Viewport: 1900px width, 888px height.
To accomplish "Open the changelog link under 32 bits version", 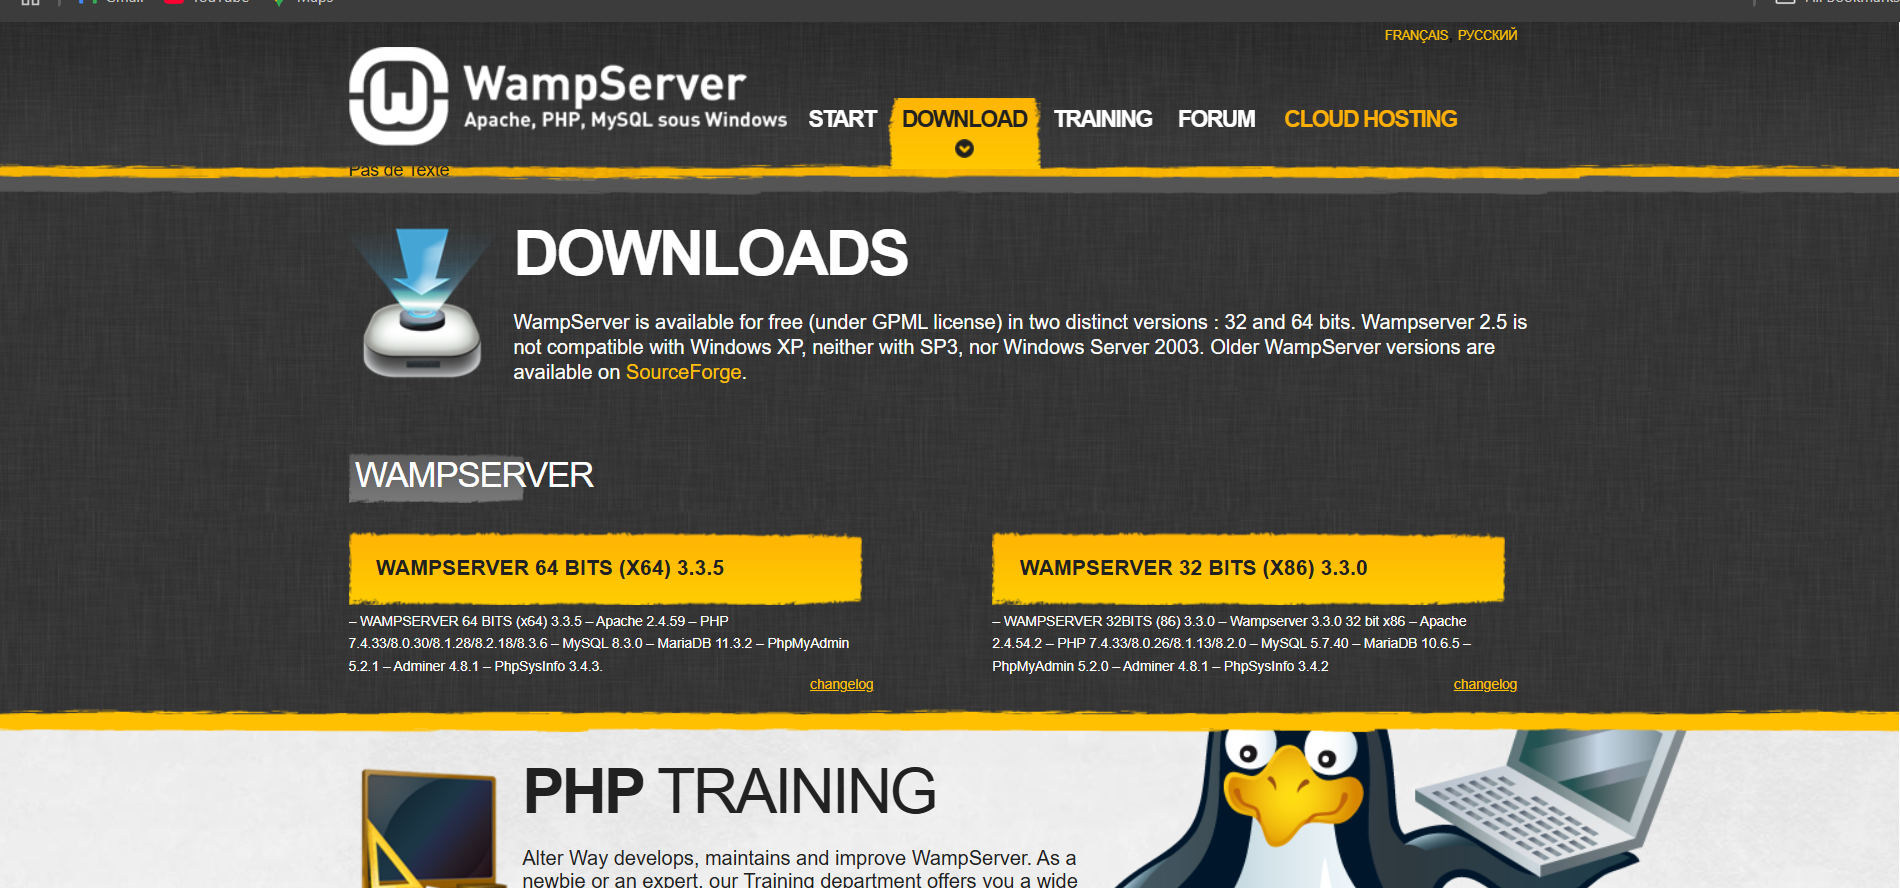I will click(1485, 684).
